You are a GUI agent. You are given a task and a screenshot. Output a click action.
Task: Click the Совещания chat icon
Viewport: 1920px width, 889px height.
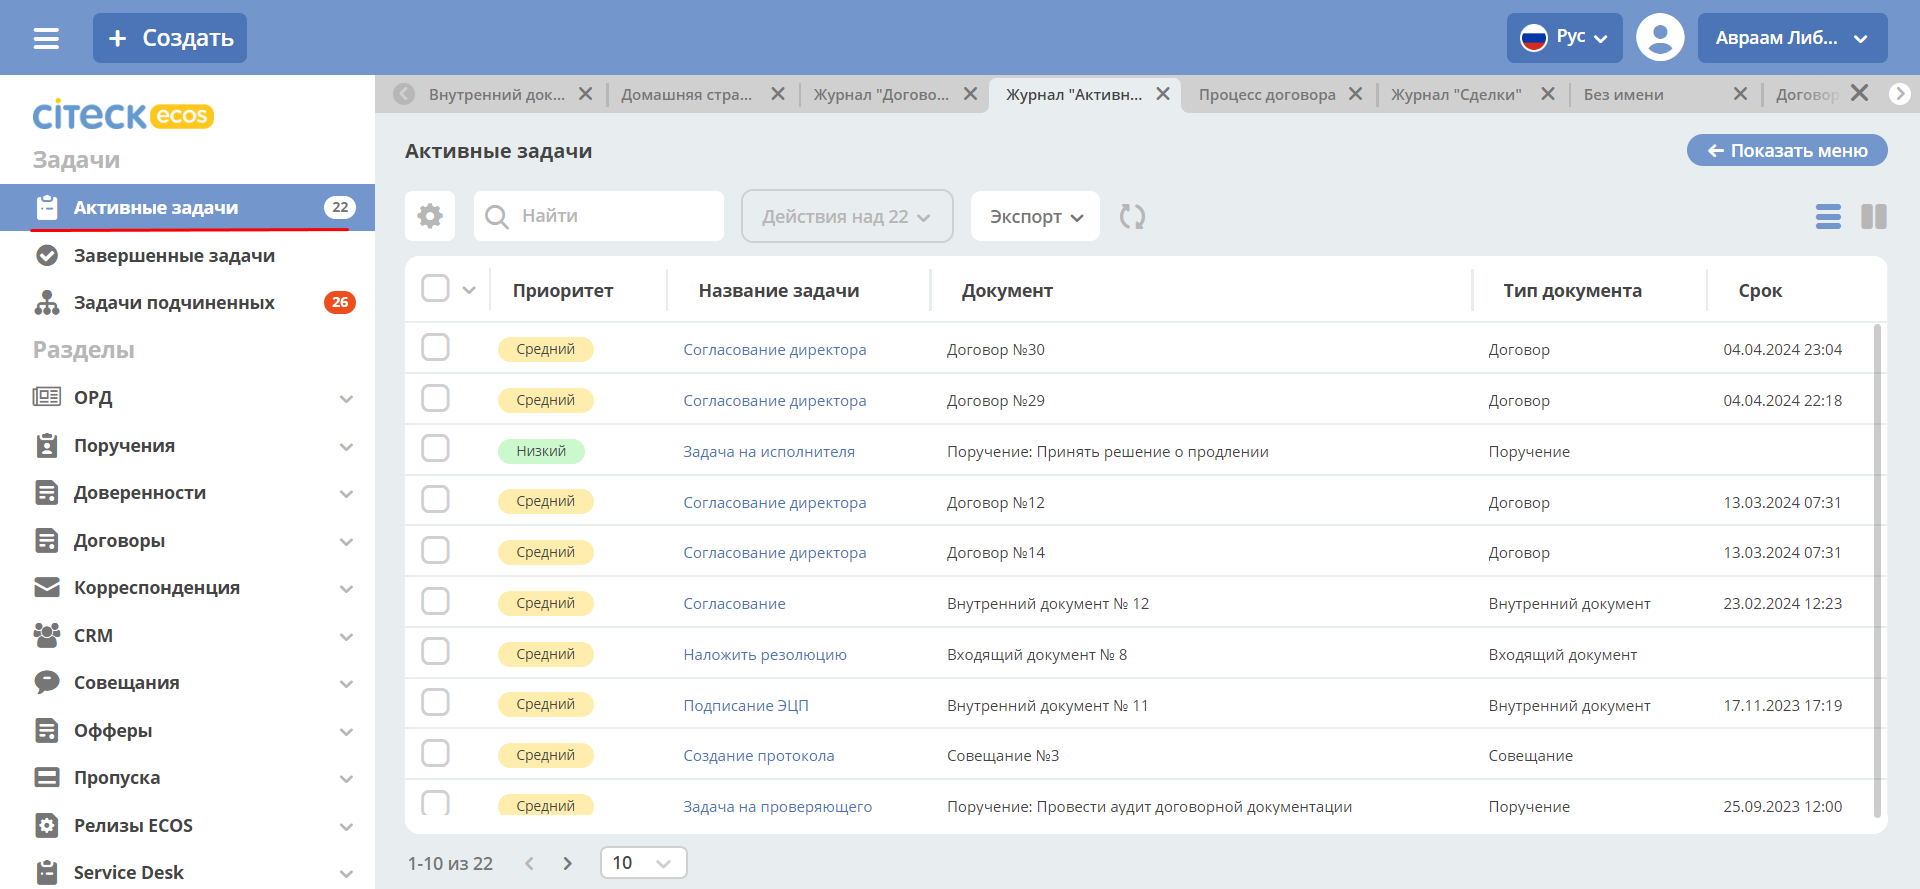pyautogui.click(x=47, y=682)
